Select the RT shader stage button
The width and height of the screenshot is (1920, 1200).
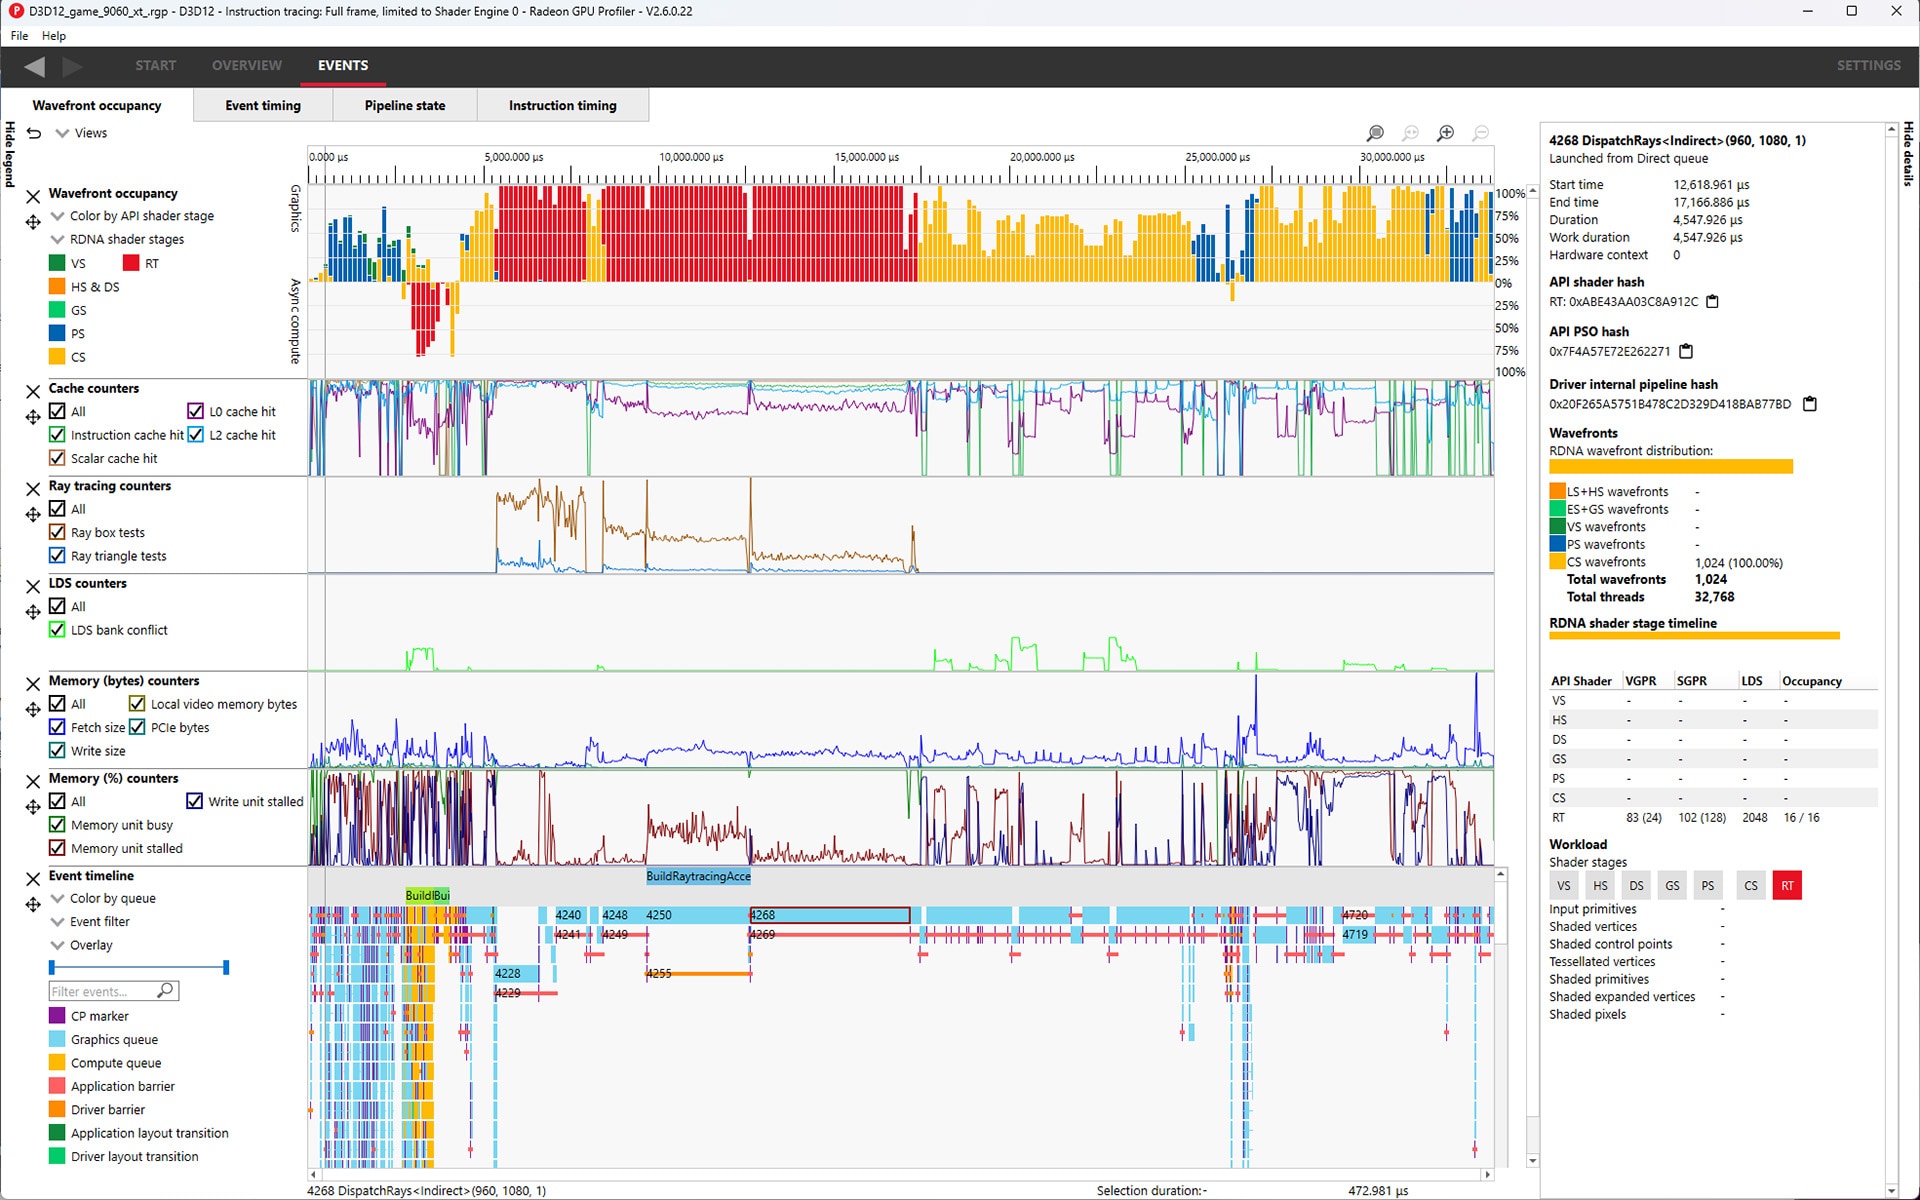pyautogui.click(x=1786, y=885)
